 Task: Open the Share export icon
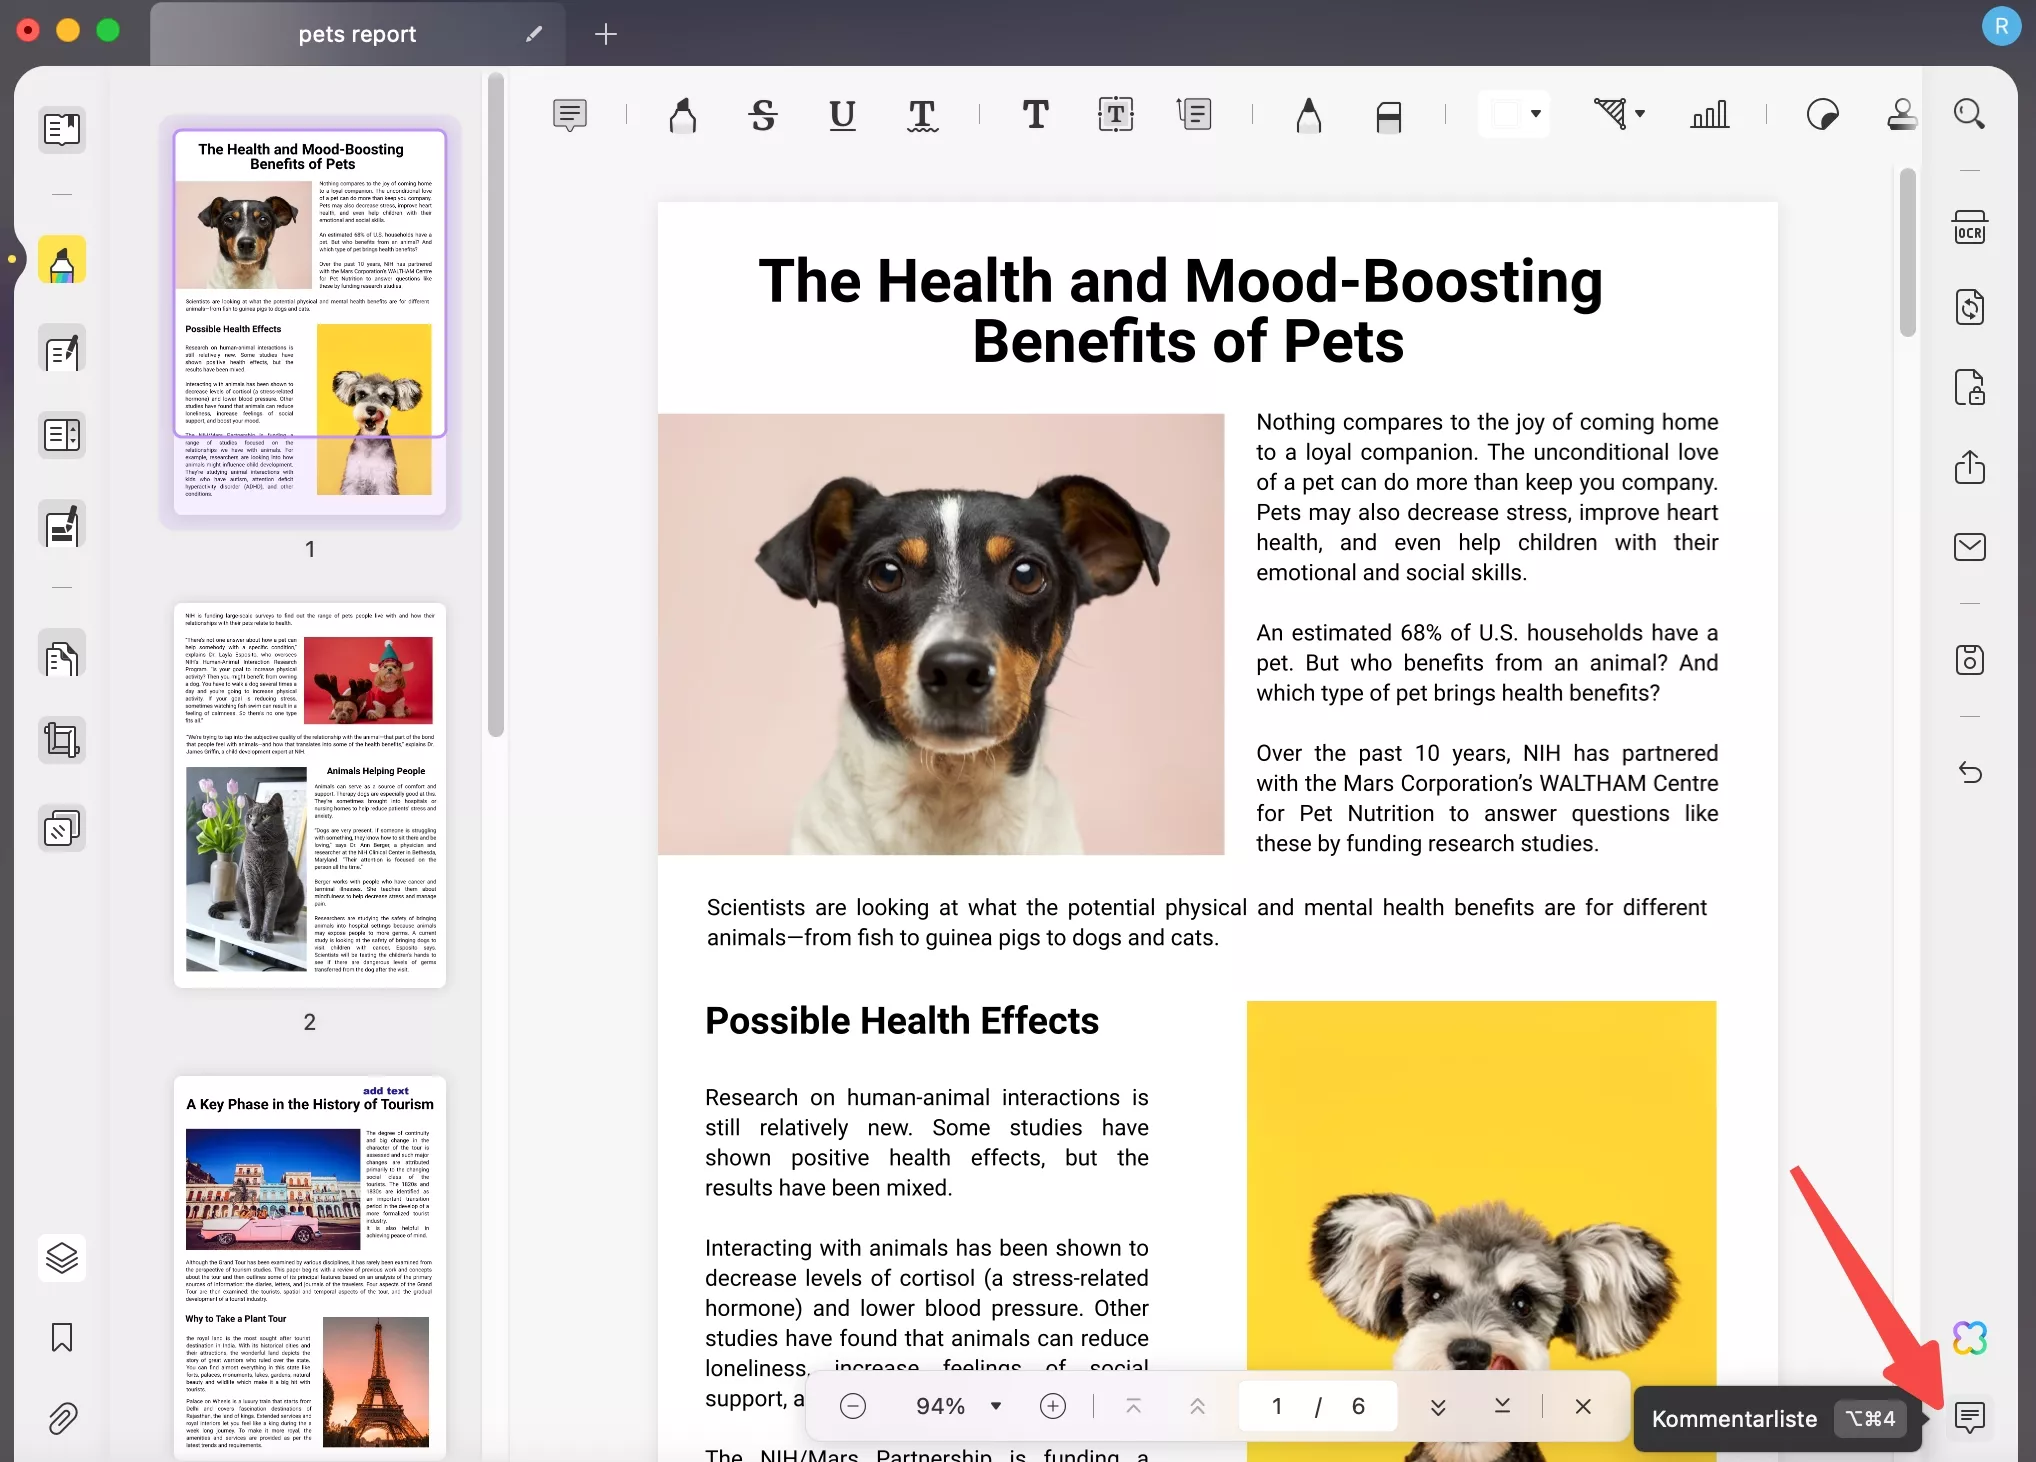(x=1970, y=467)
